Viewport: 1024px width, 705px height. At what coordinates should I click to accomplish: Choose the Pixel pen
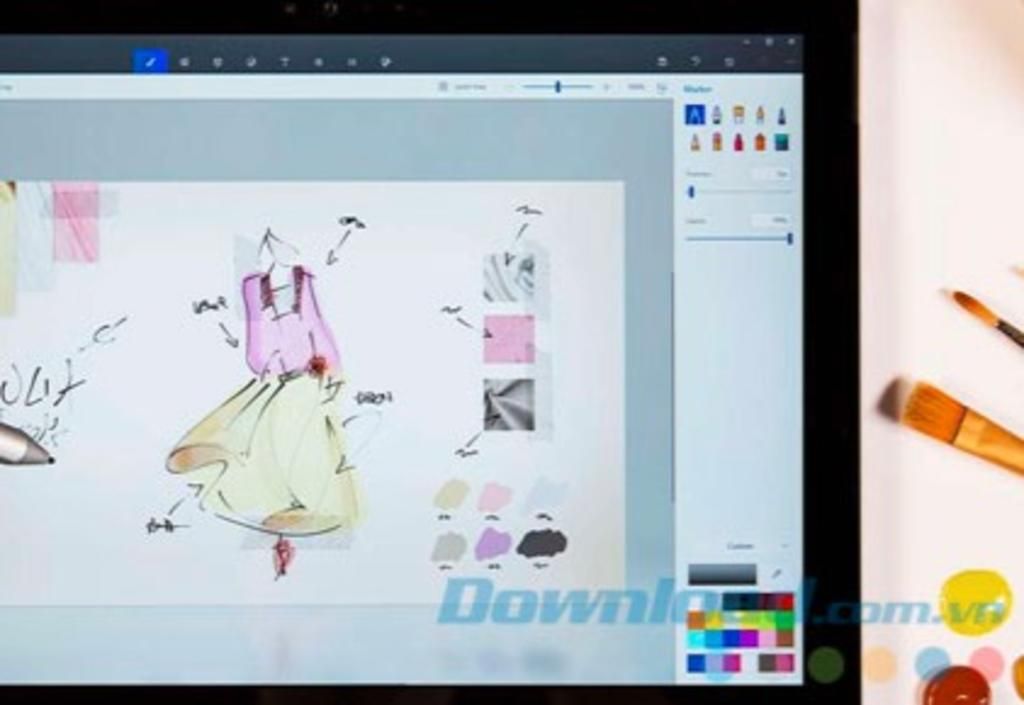point(782,116)
